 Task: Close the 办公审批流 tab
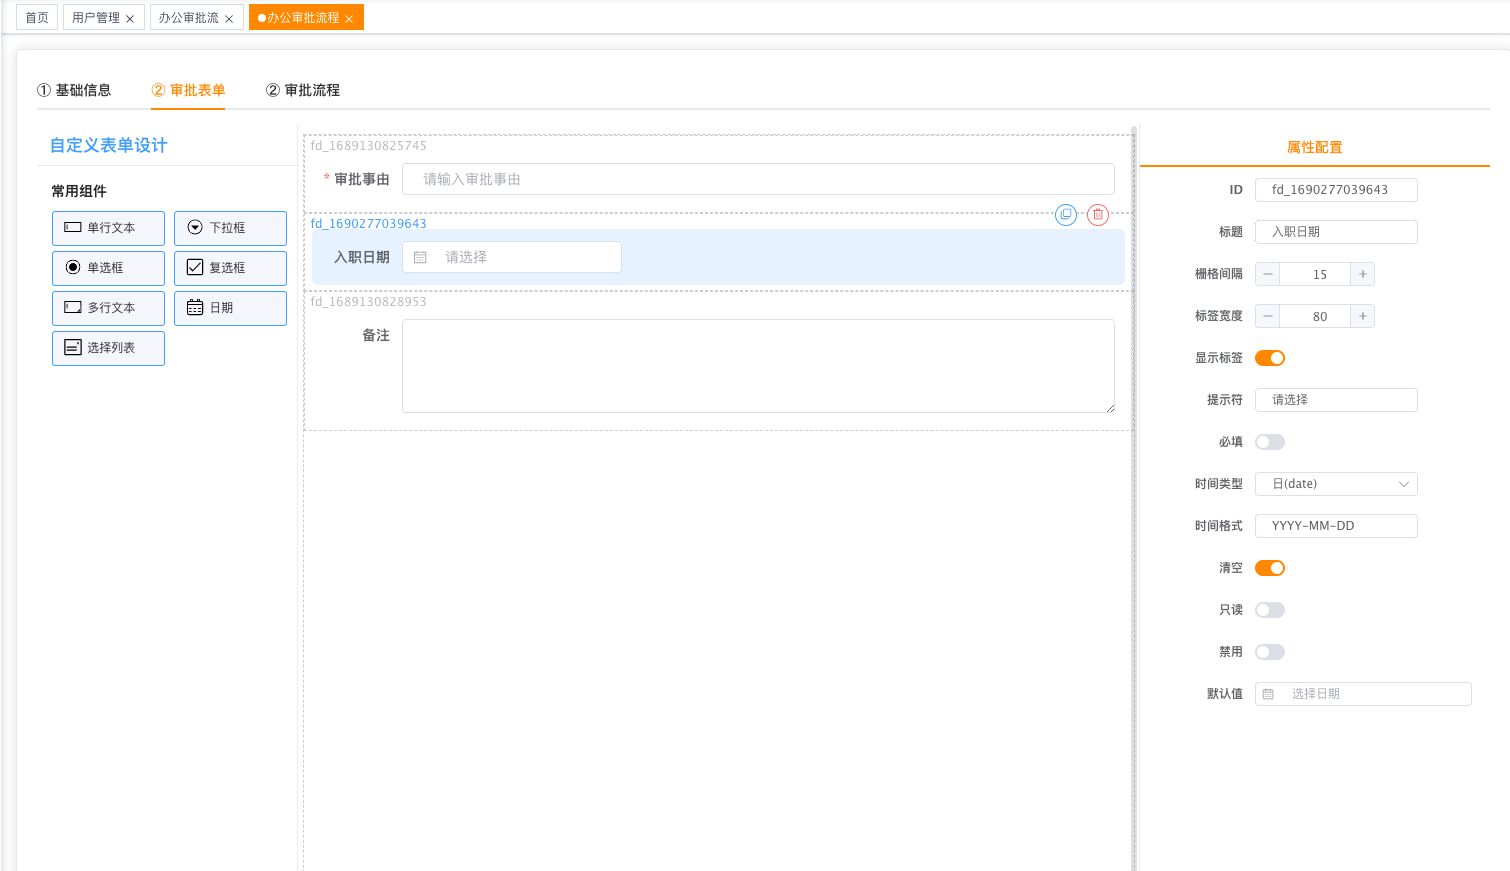(229, 19)
